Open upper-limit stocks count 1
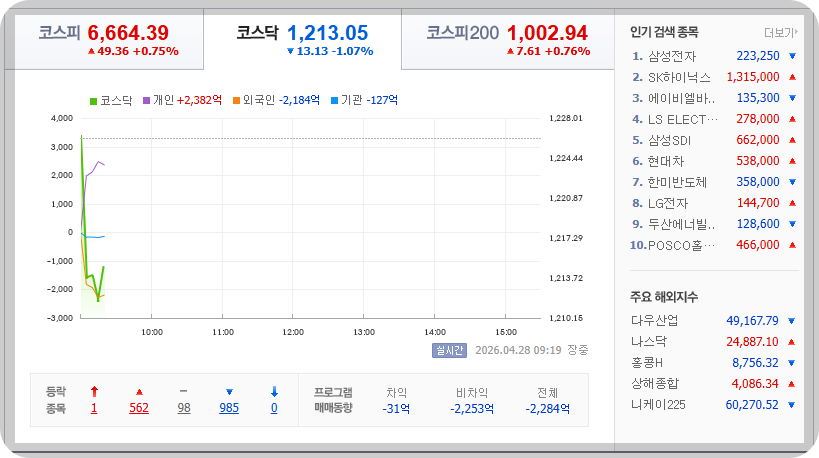 pyautogui.click(x=94, y=408)
